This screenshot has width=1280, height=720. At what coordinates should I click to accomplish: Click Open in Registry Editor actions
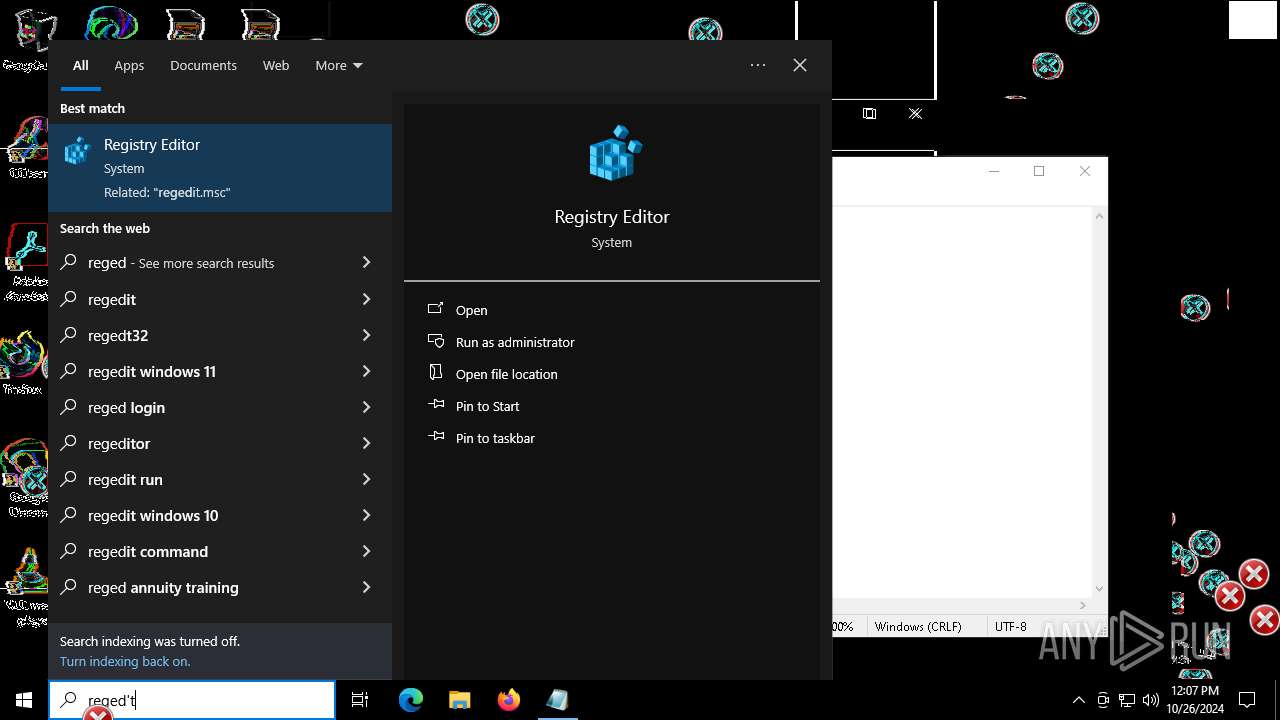click(x=472, y=310)
